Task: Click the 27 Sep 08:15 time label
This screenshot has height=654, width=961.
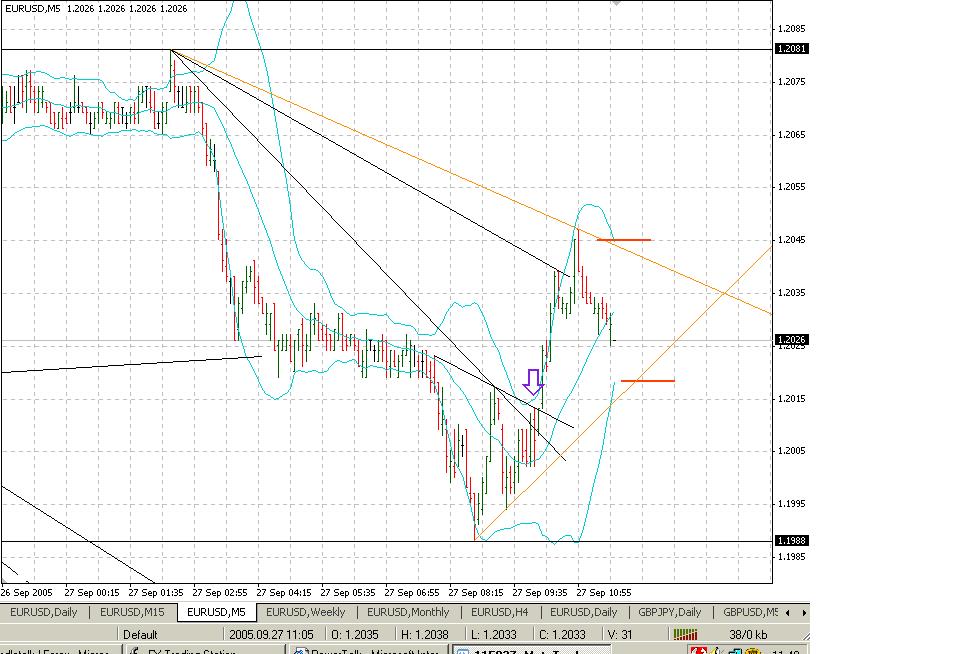Action: [x=476, y=593]
